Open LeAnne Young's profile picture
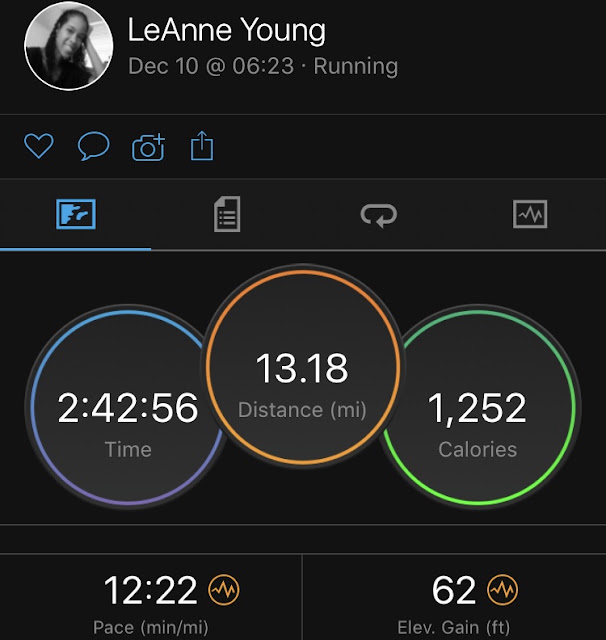This screenshot has height=640, width=606. click(x=69, y=45)
